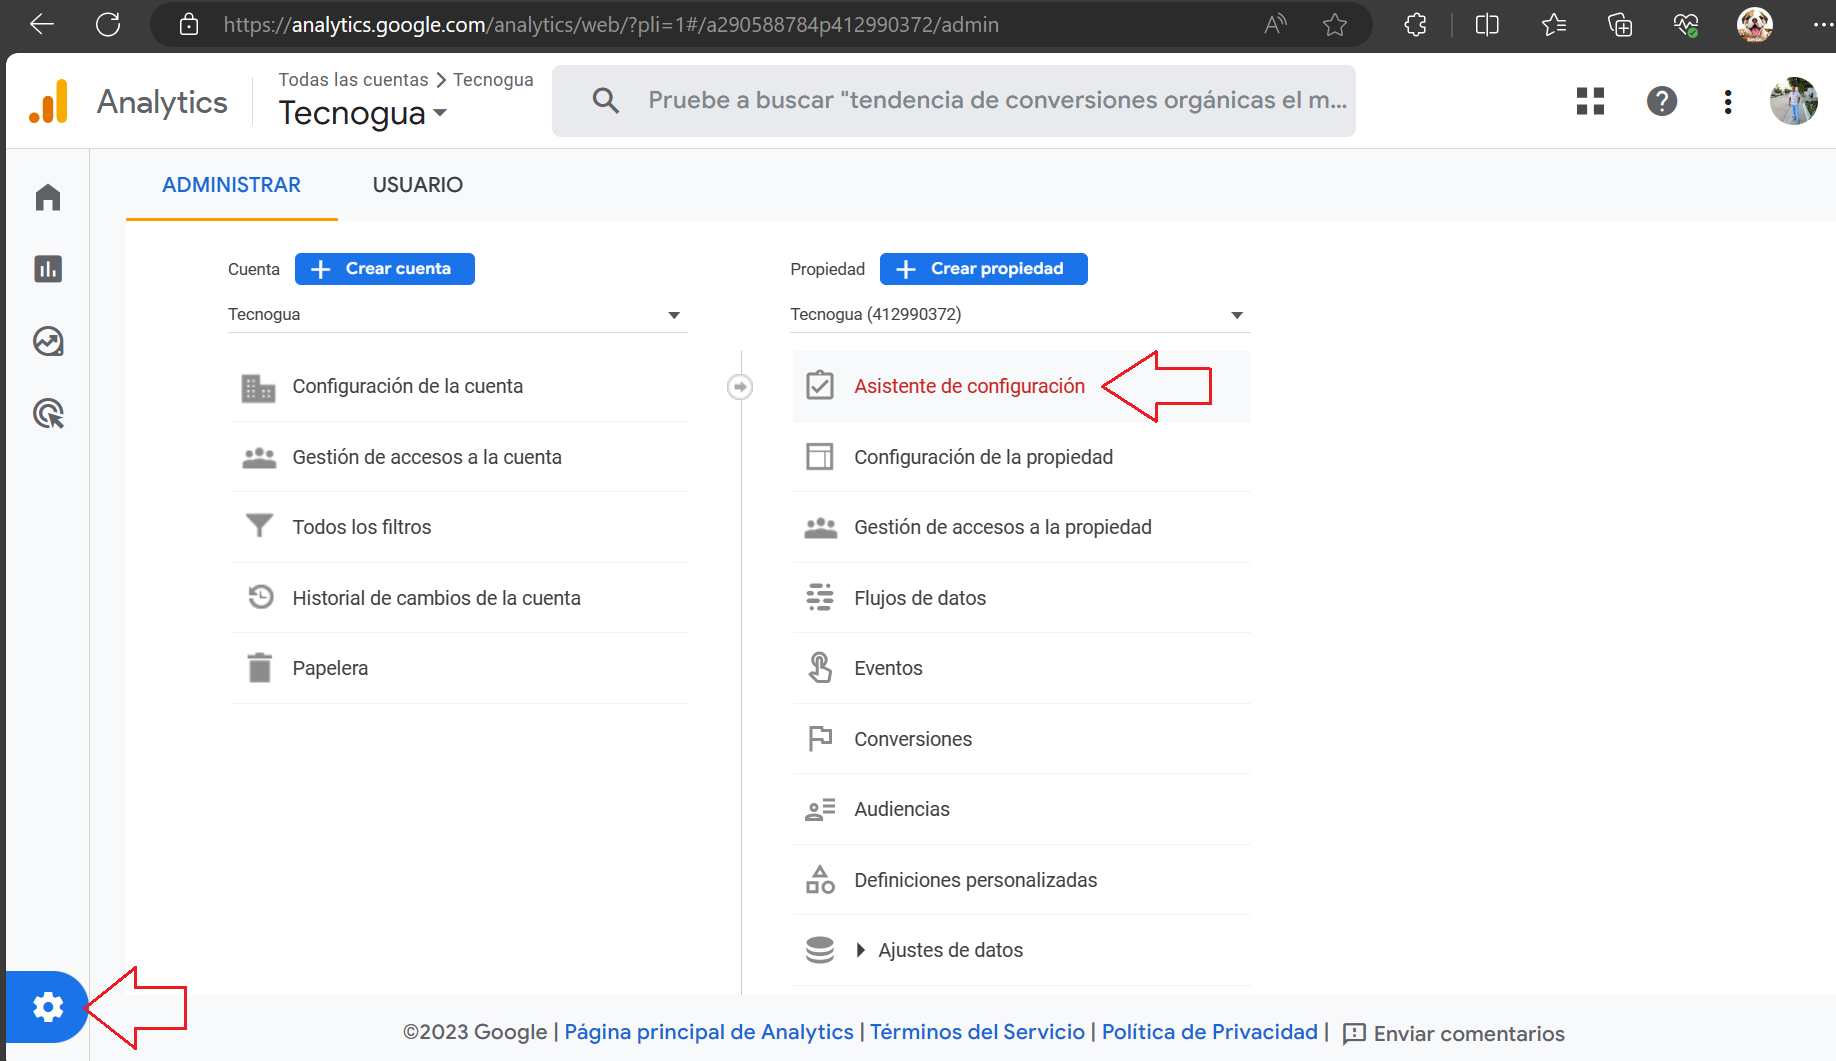Open the Explore sidebar icon

pyautogui.click(x=48, y=341)
